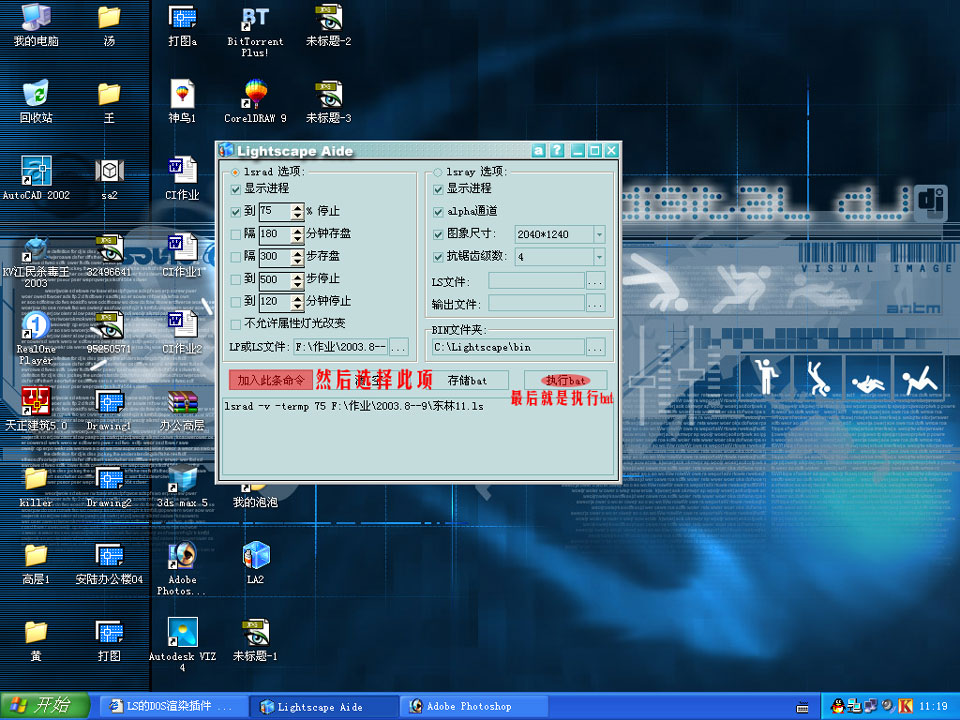960x720 pixels.
Task: Select the CorelDRAW 9 balloon shortcut
Action: 255,101
